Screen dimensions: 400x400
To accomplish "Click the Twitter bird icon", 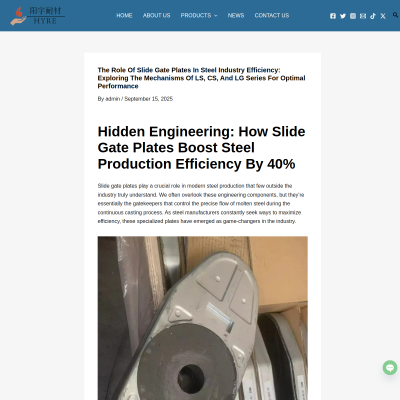I will (x=343, y=16).
